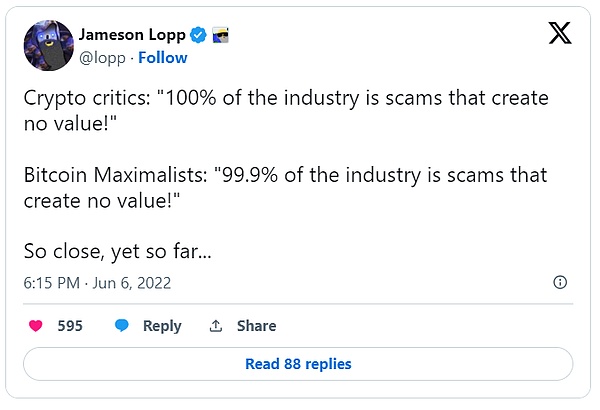Click the Reply text label
This screenshot has width=600, height=410.
tap(162, 326)
